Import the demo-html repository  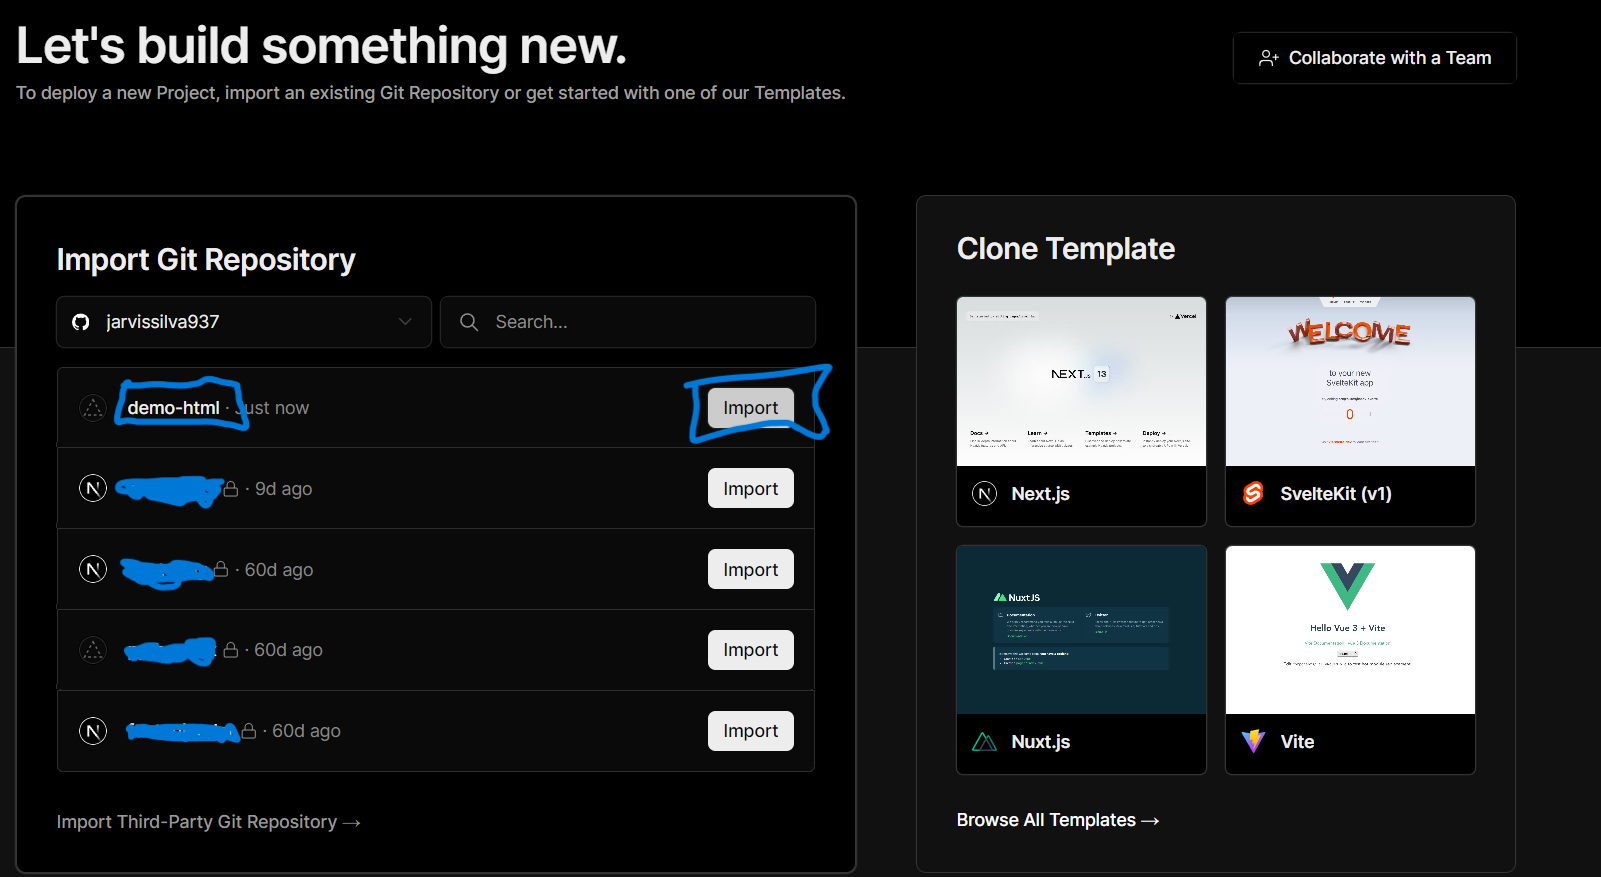(x=750, y=408)
